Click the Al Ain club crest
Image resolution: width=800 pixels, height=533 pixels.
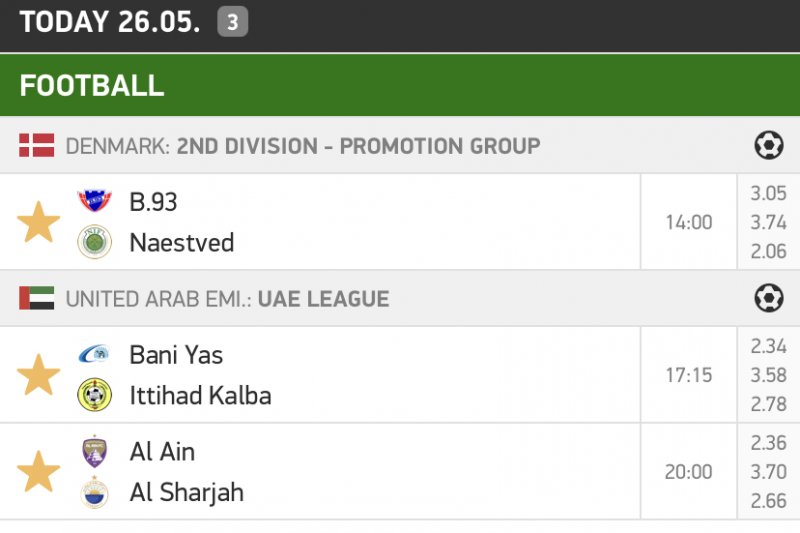pos(94,451)
